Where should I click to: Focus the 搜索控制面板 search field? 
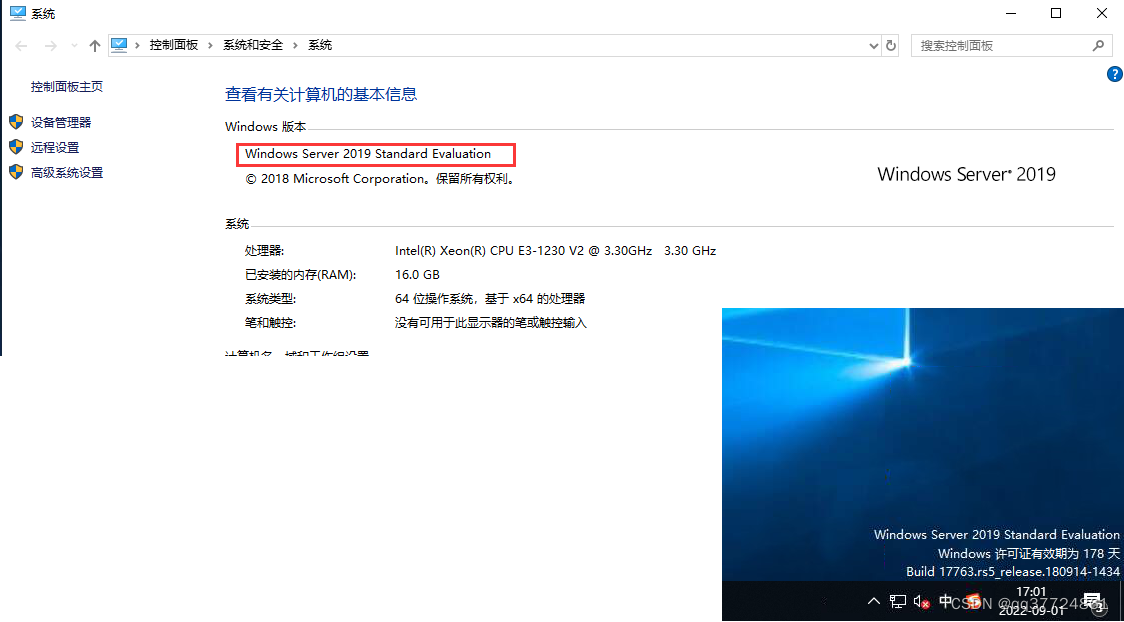click(1011, 46)
